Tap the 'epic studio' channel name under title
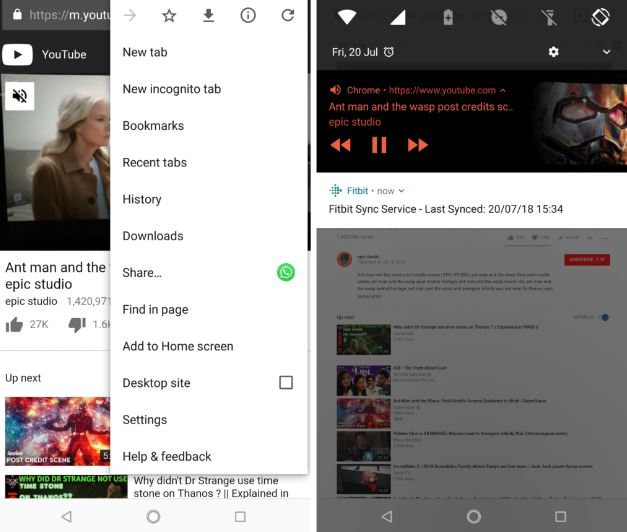Viewport: 627px width, 532px height. 31,301
